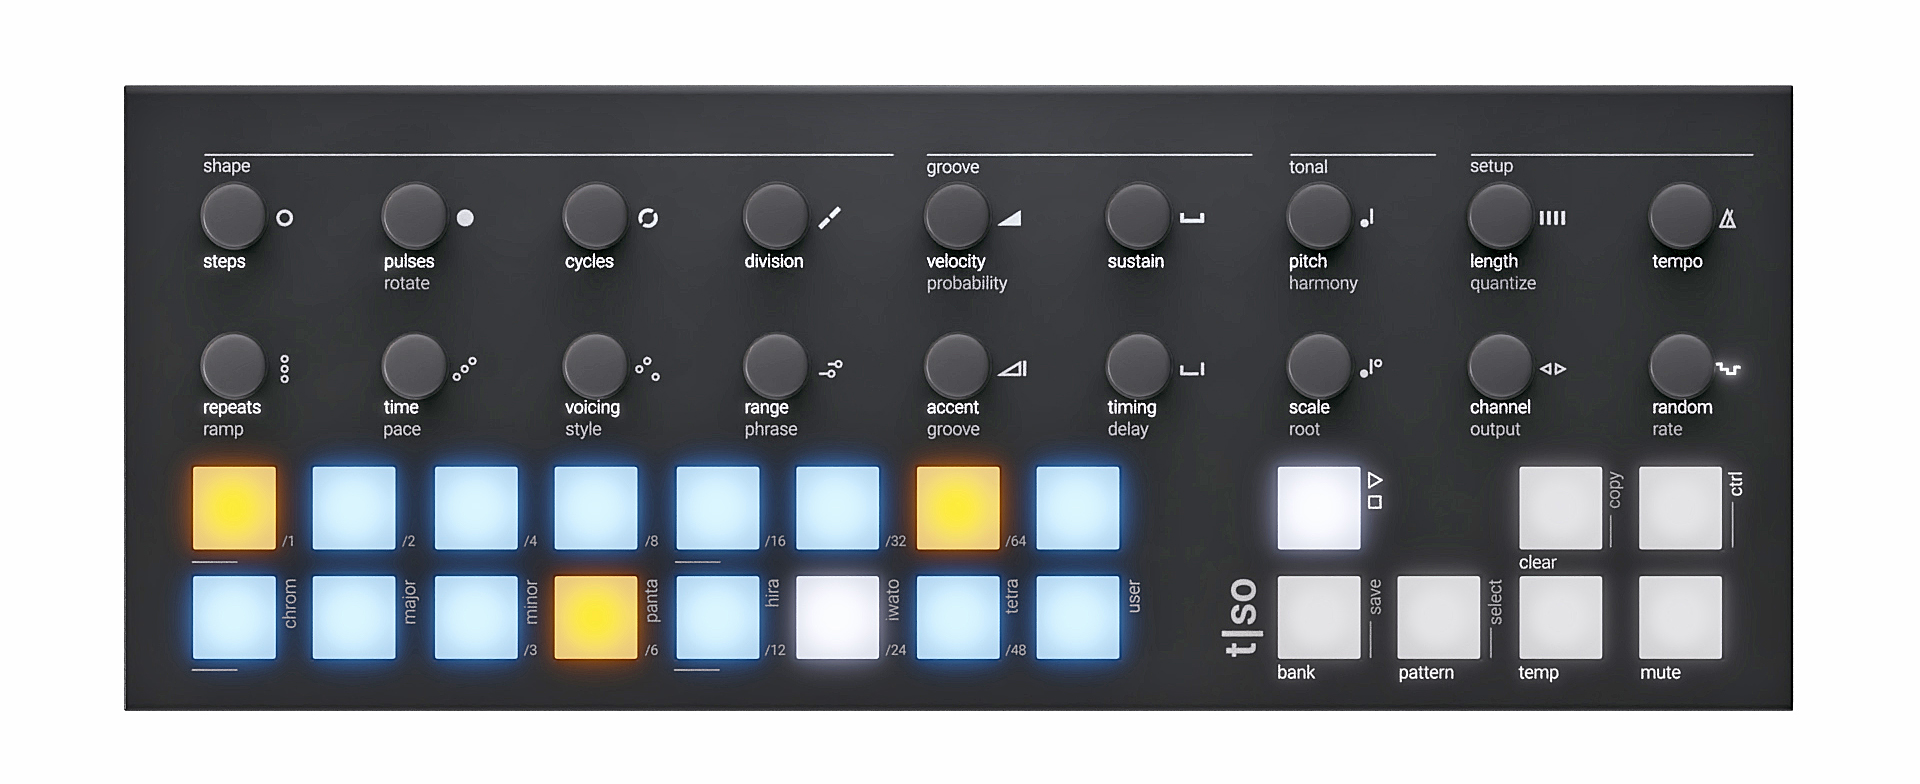
Task: Push the bank/save pad
Action: [1319, 617]
